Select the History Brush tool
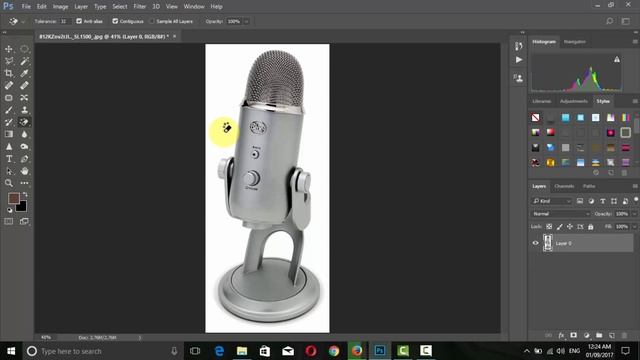Image resolution: width=640 pixels, height=360 pixels. [9, 122]
